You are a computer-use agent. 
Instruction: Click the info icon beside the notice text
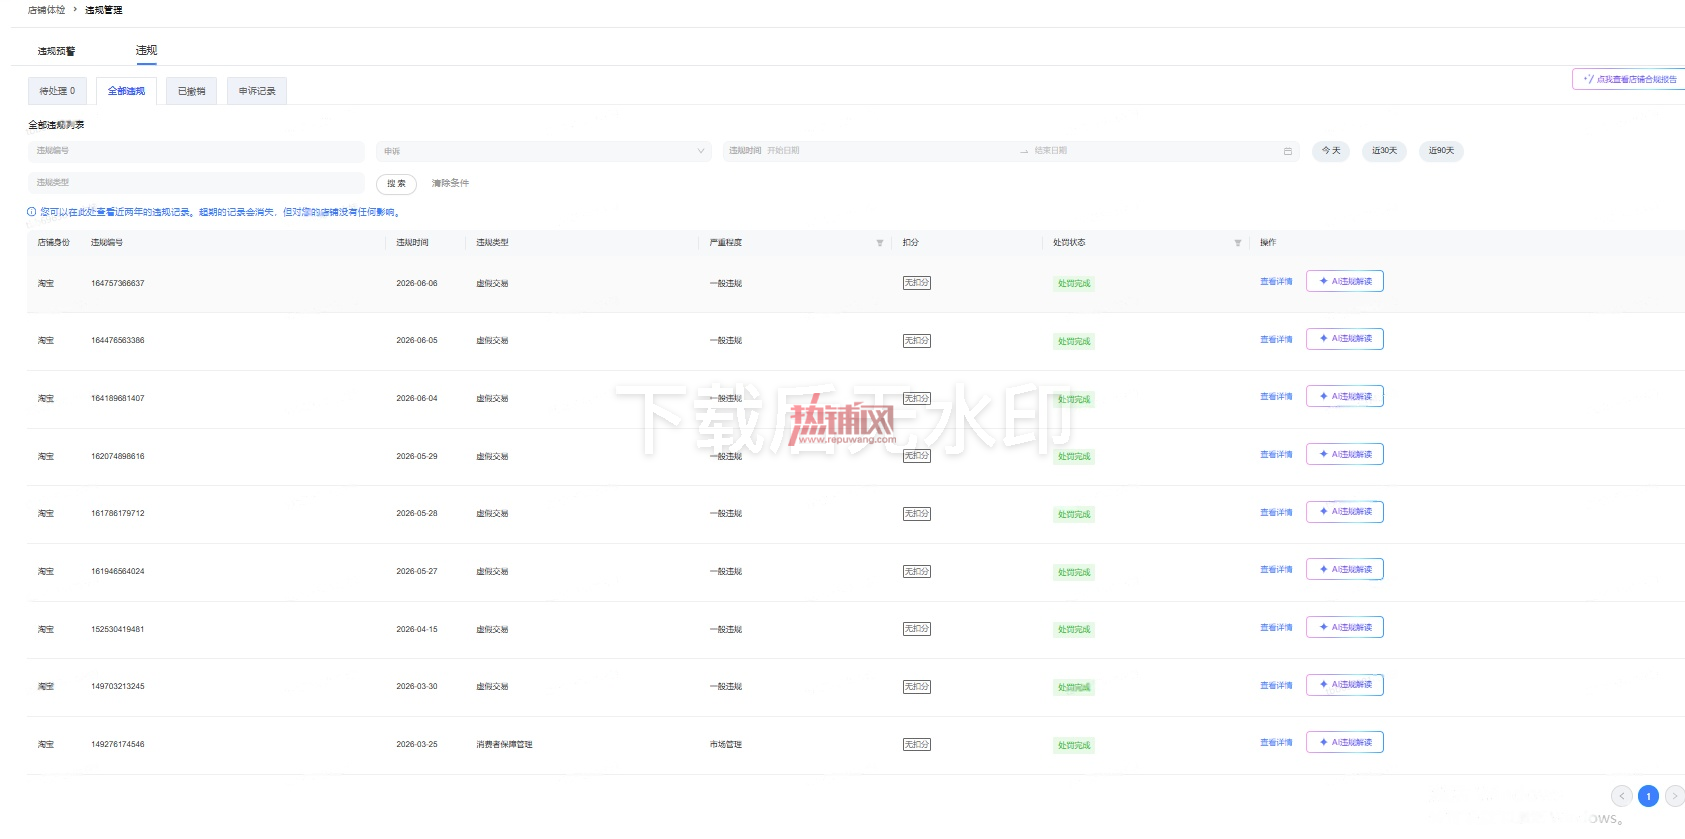[x=31, y=212]
